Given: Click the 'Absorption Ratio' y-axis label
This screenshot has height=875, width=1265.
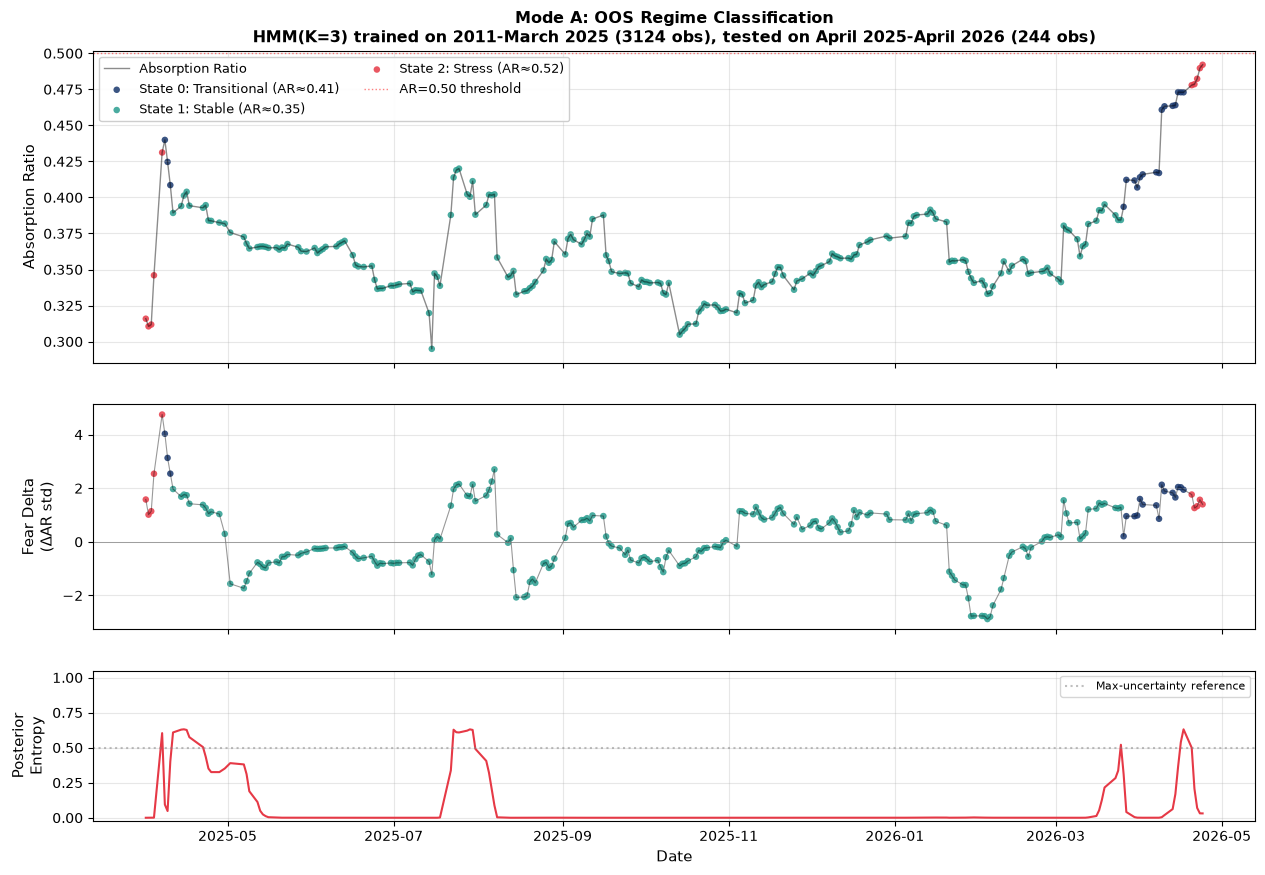Looking at the screenshot, I should click(x=30, y=206).
